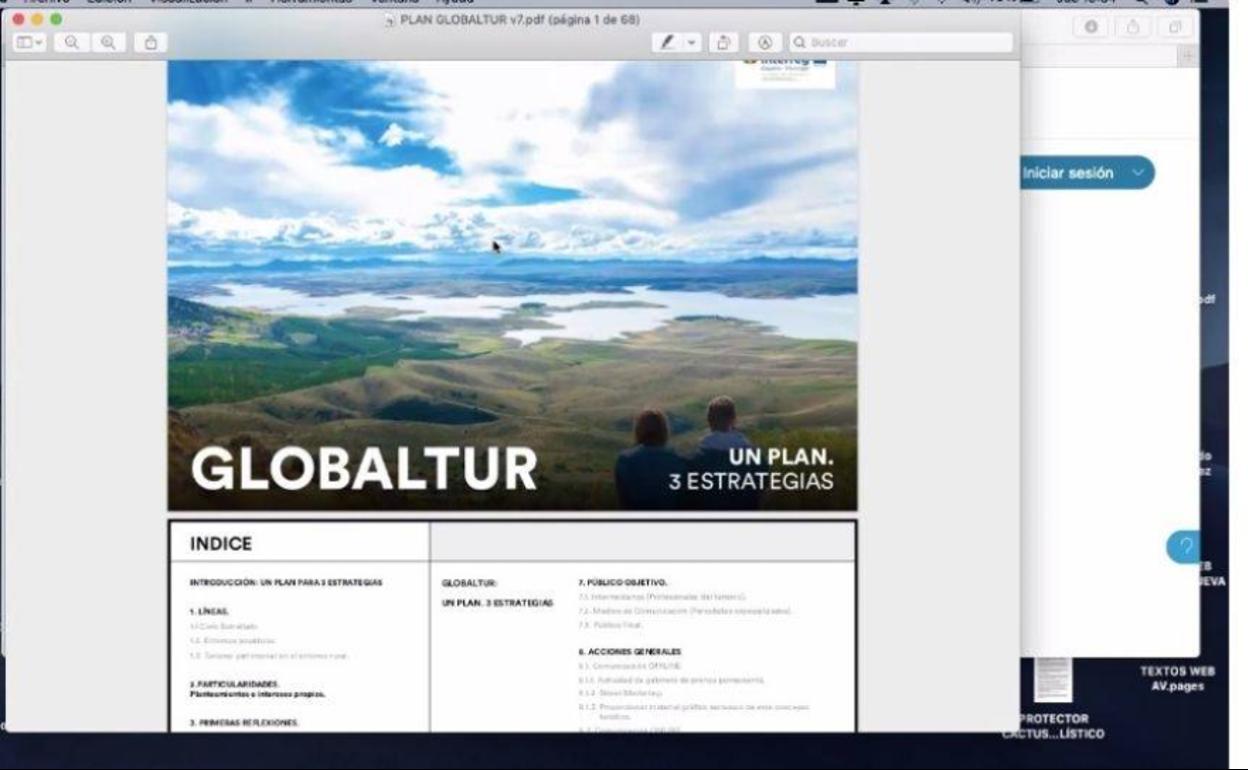Viewport: 1248px width, 770px height.
Task: Select the highlight pen tool
Action: pyautogui.click(x=667, y=43)
